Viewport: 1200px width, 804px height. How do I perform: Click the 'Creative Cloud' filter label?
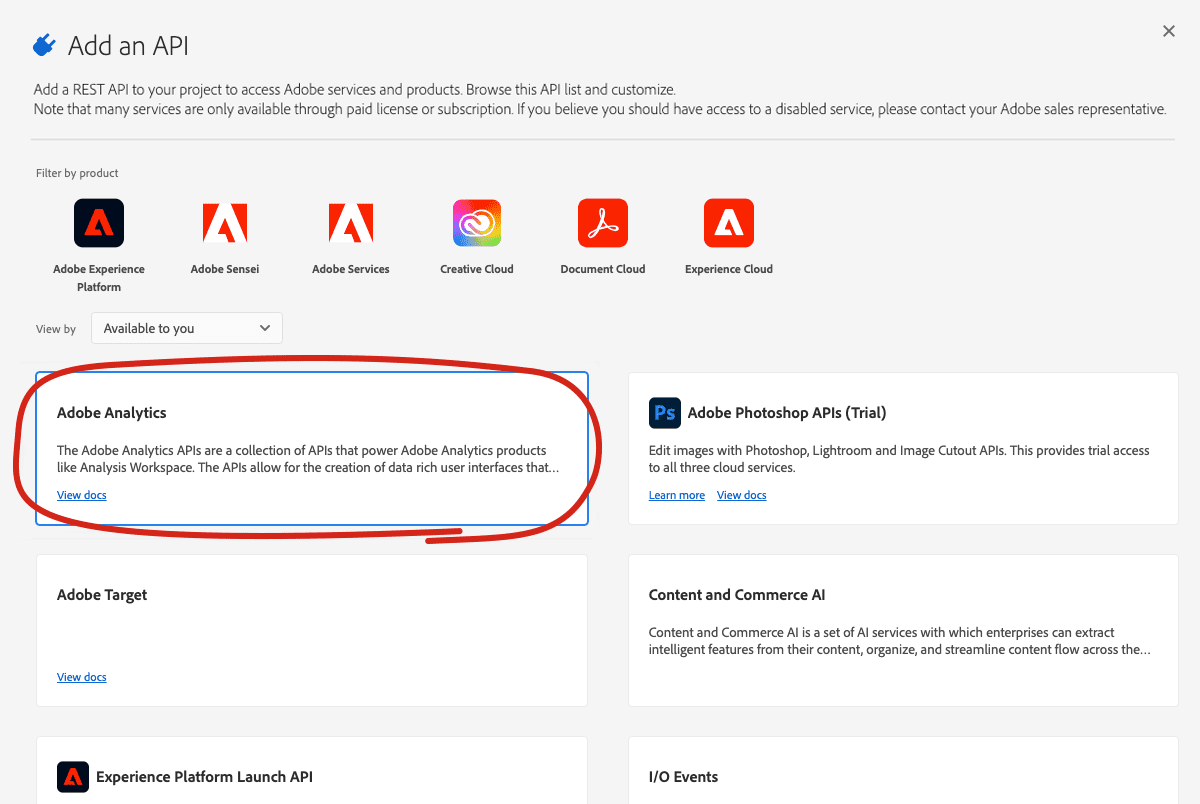click(477, 269)
